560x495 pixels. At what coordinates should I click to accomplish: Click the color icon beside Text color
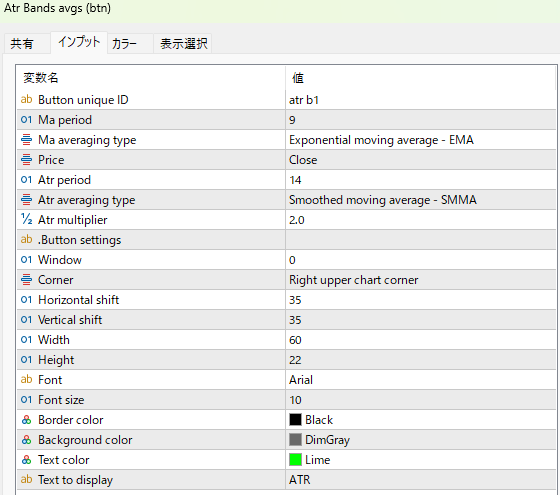(26, 460)
